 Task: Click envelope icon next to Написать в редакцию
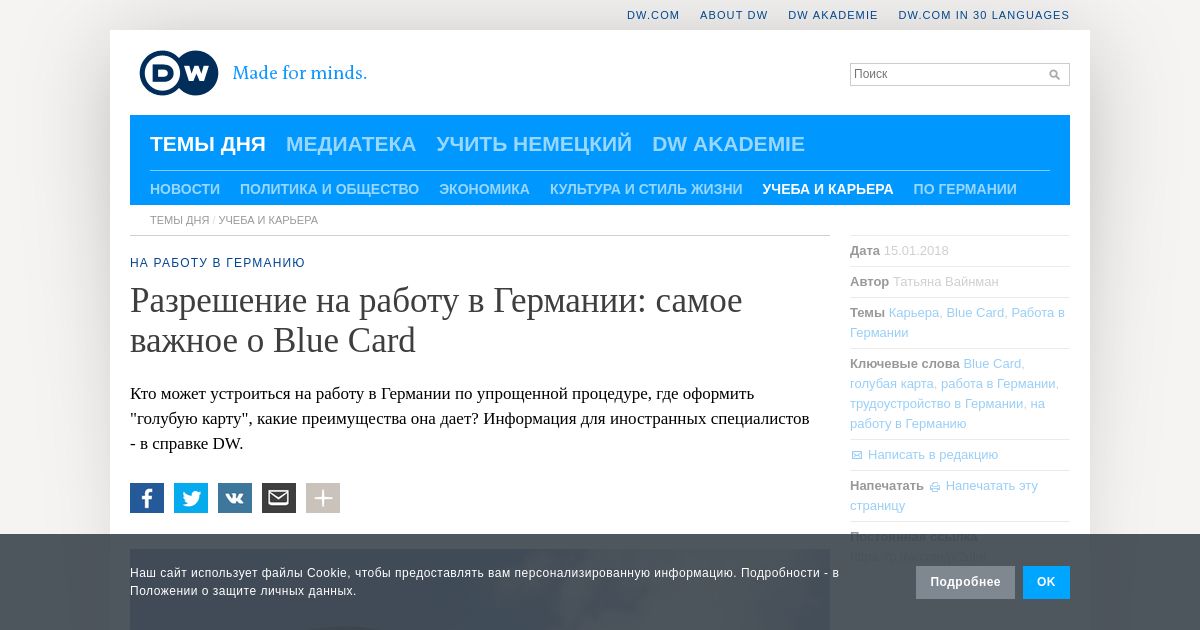tap(856, 455)
